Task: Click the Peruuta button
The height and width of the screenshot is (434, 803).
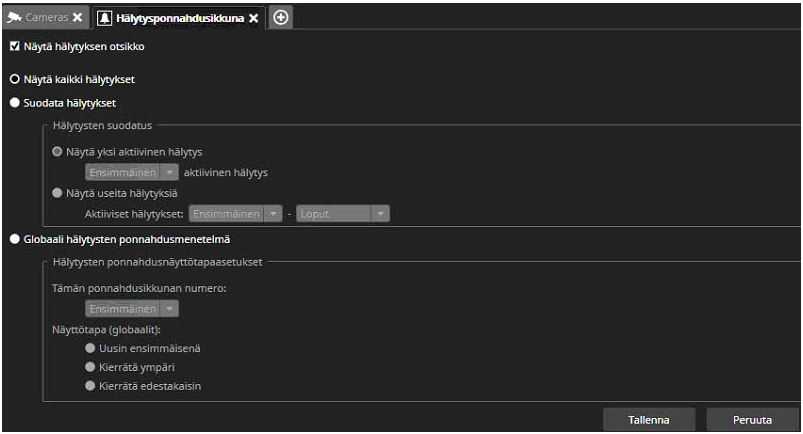Action: [x=752, y=420]
